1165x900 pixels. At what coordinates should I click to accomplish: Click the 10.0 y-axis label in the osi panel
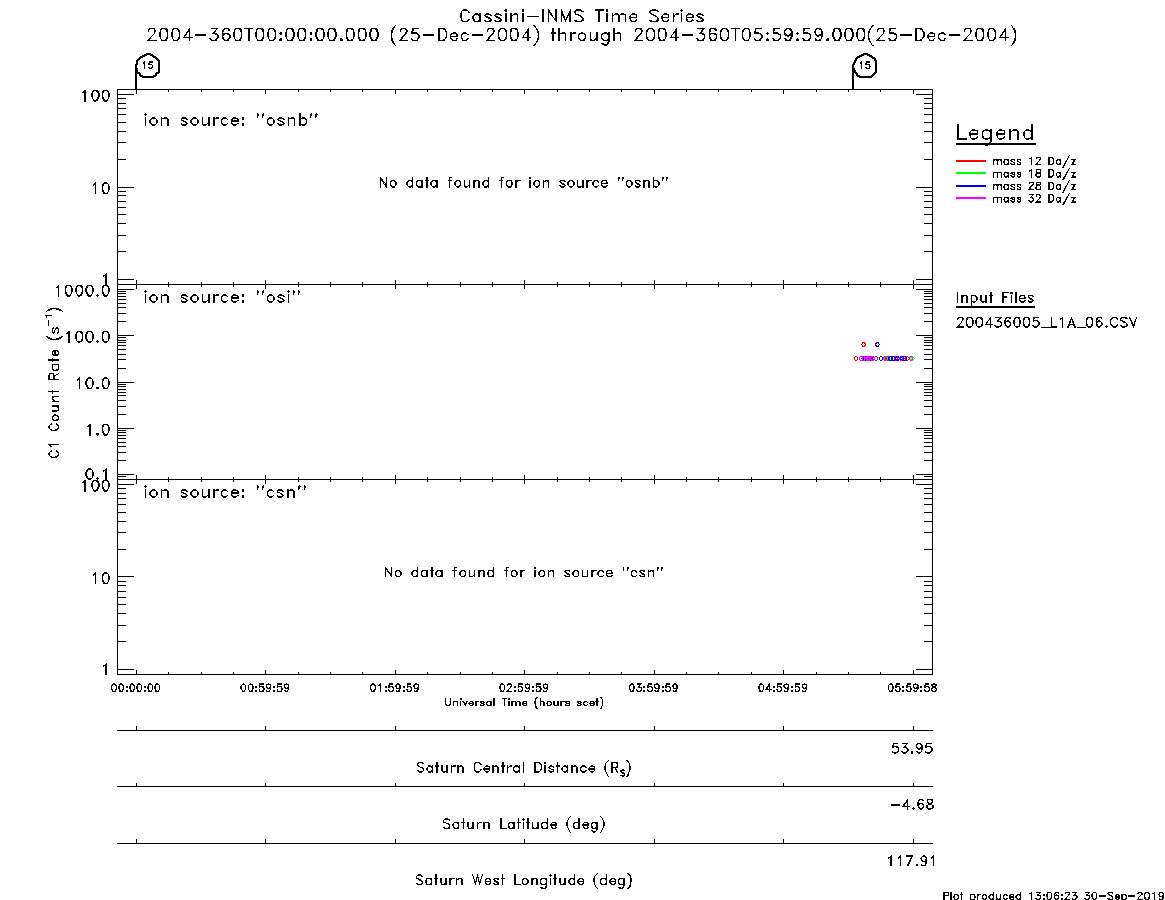coord(92,383)
